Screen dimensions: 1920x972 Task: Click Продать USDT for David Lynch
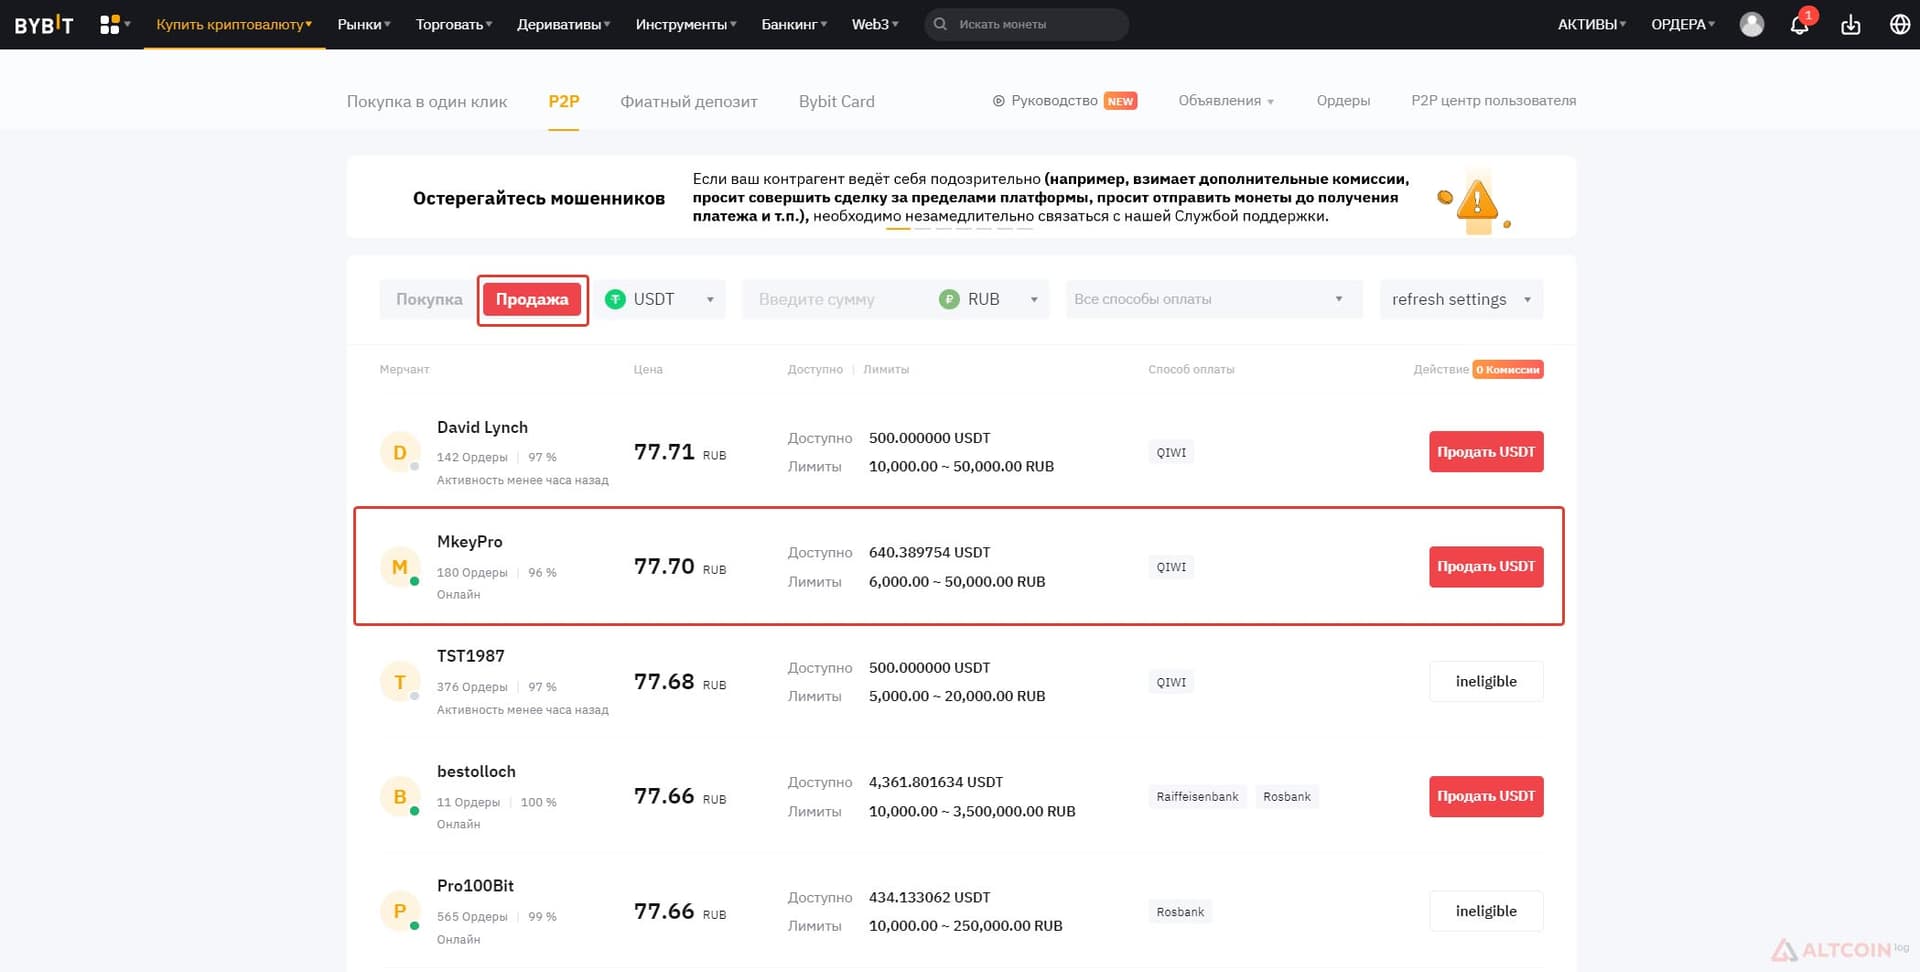point(1486,452)
